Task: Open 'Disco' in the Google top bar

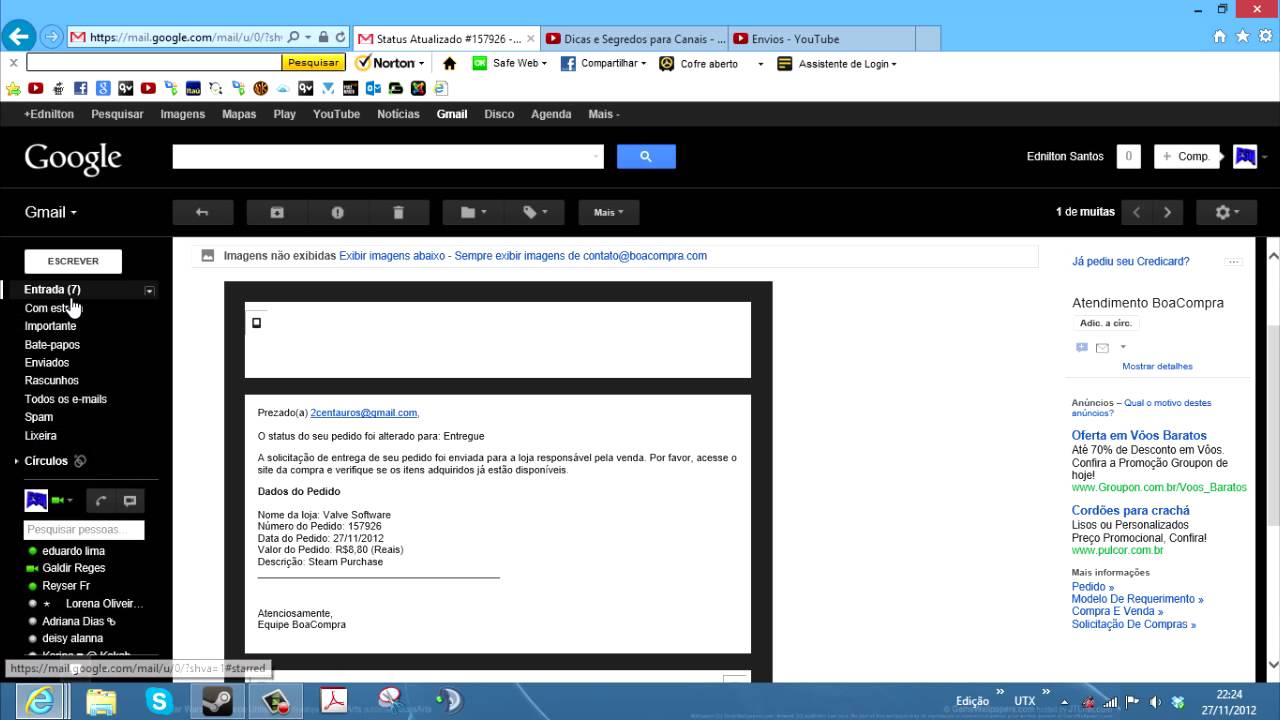Action: 499,114
